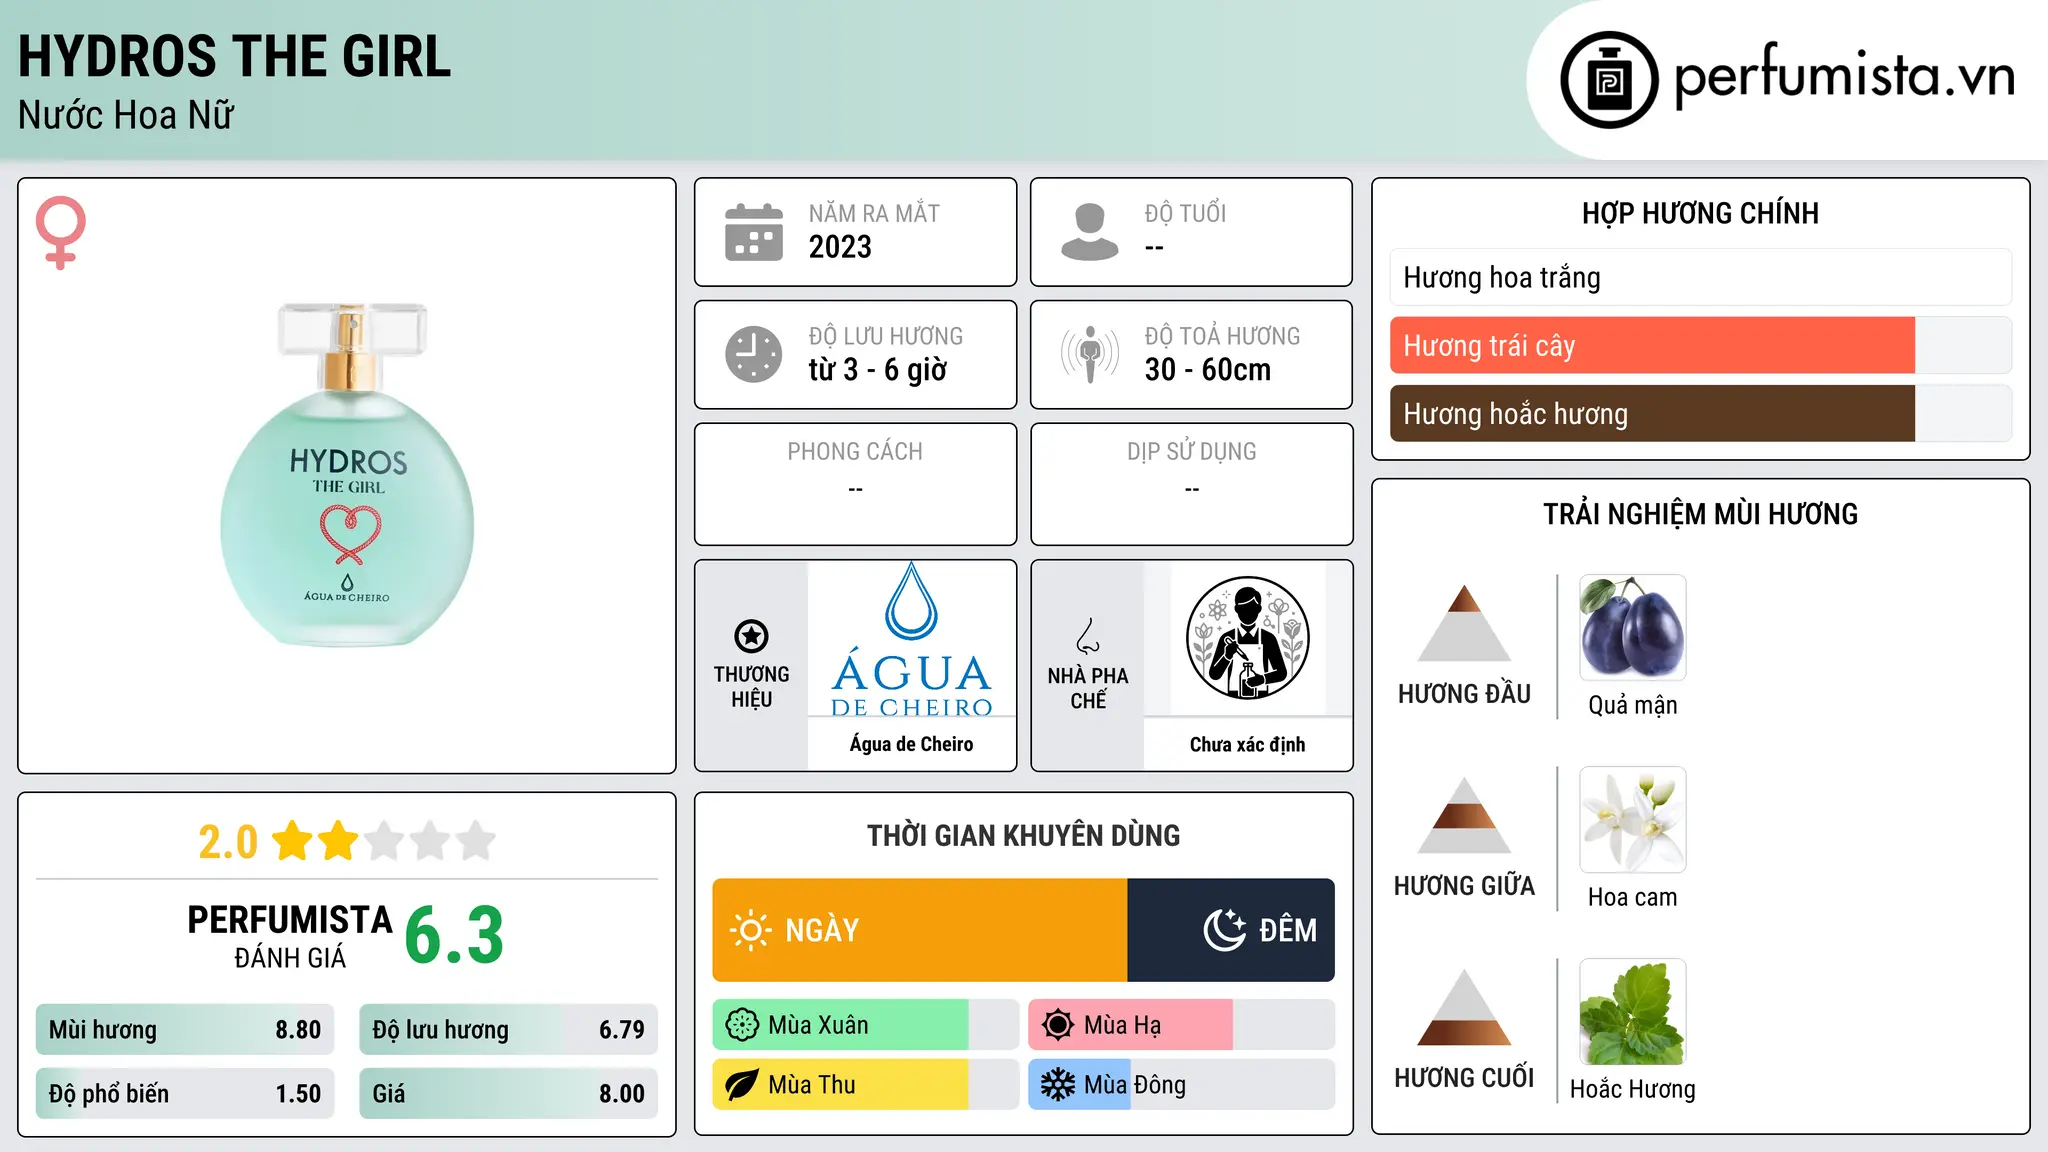The width and height of the screenshot is (2048, 1152).
Task: Select the Hương hoa trắng accord bar
Action: click(x=1701, y=277)
